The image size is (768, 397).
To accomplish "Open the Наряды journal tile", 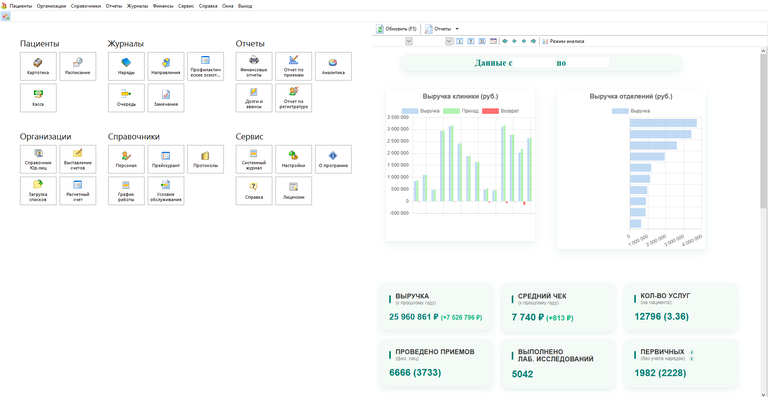I will coord(126,66).
